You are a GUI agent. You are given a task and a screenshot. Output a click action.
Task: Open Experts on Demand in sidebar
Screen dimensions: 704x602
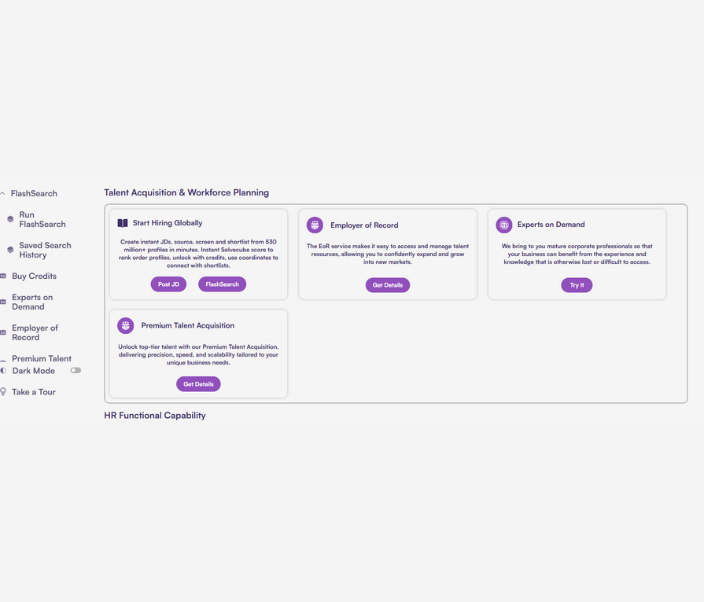click(x=32, y=302)
